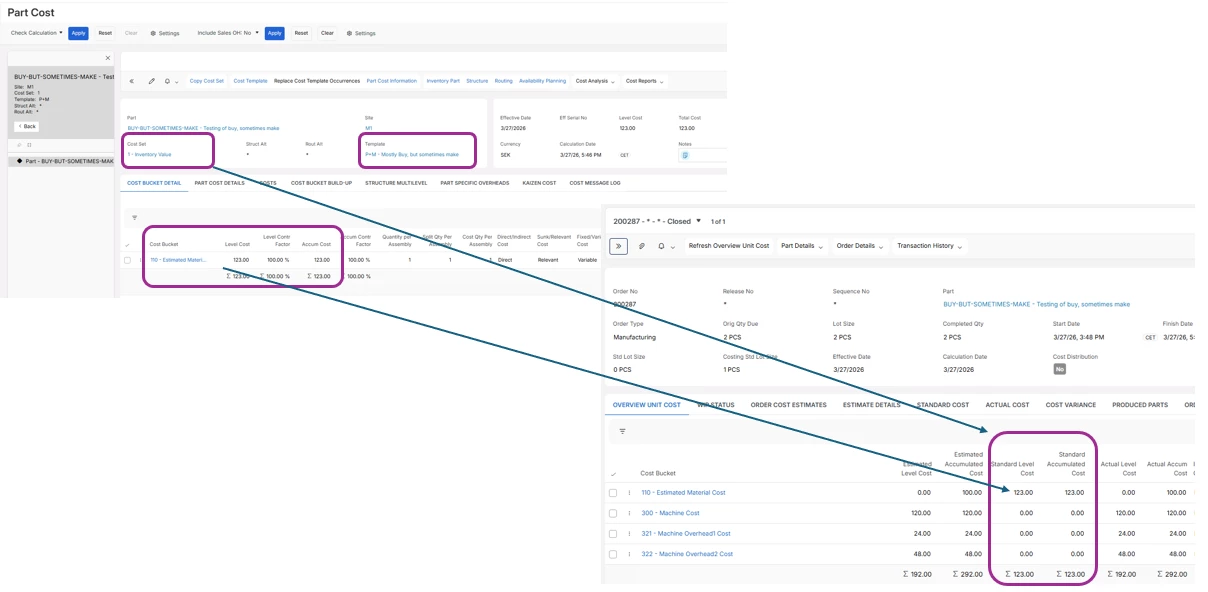
Task: Click Reset after the first Apply button
Action: coord(105,33)
